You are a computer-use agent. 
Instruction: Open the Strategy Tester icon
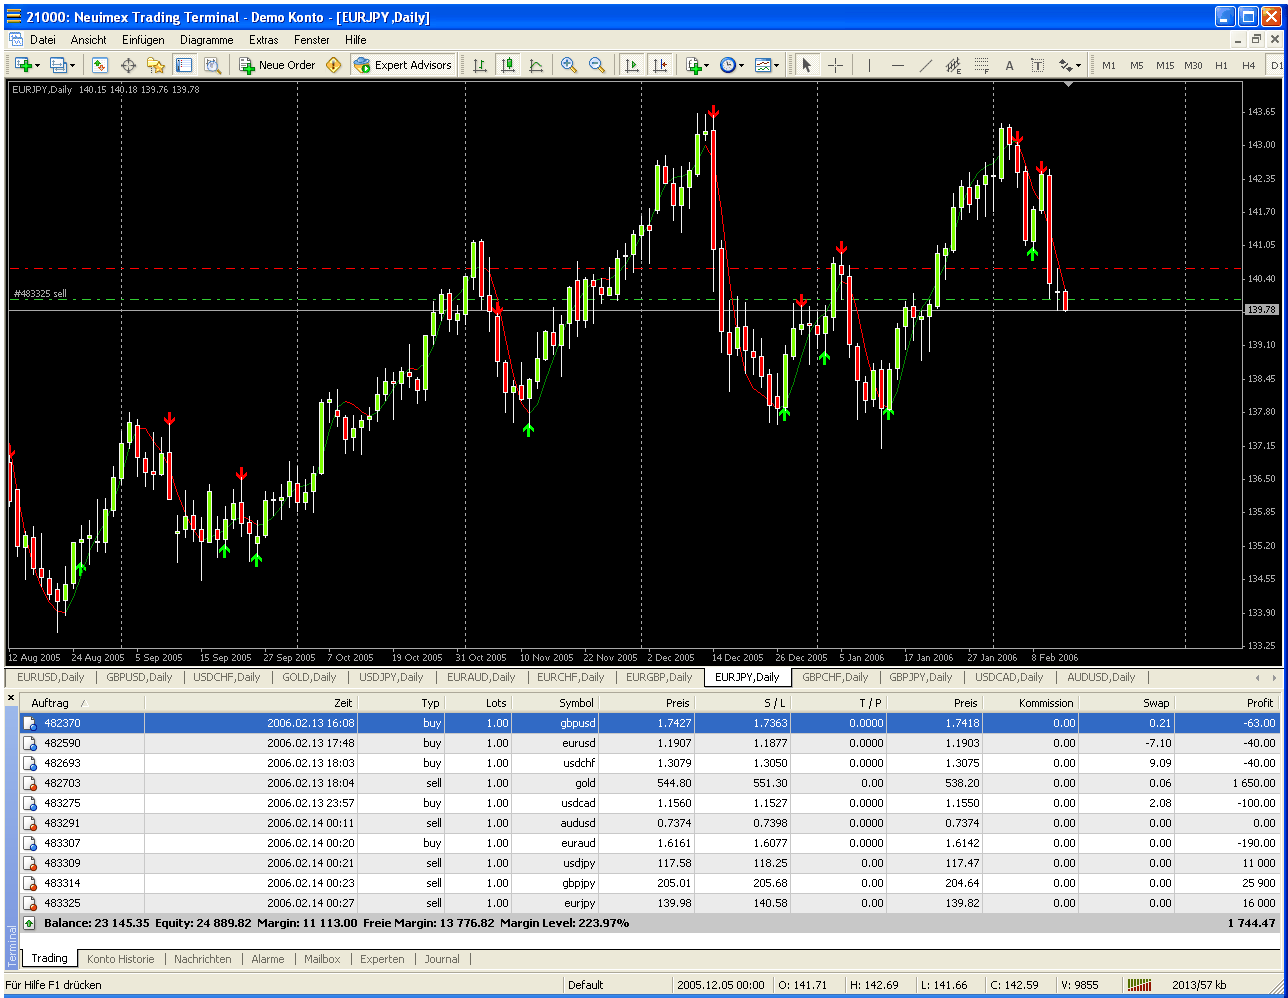212,65
